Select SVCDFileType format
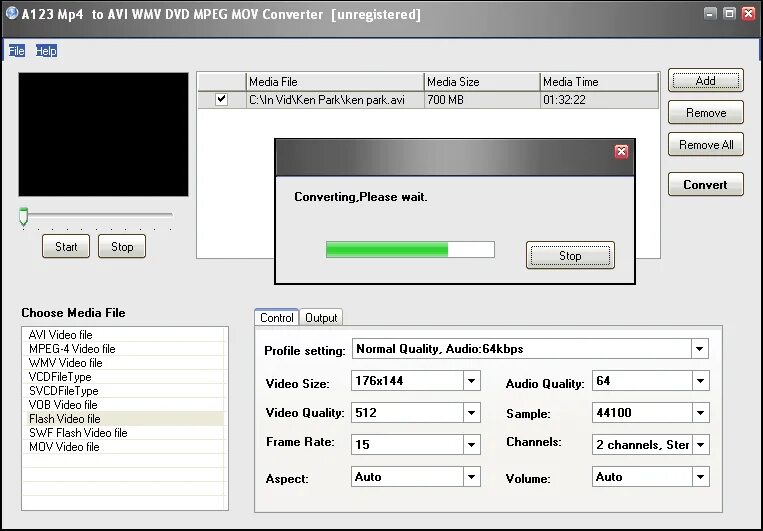The image size is (763, 531). pos(123,390)
